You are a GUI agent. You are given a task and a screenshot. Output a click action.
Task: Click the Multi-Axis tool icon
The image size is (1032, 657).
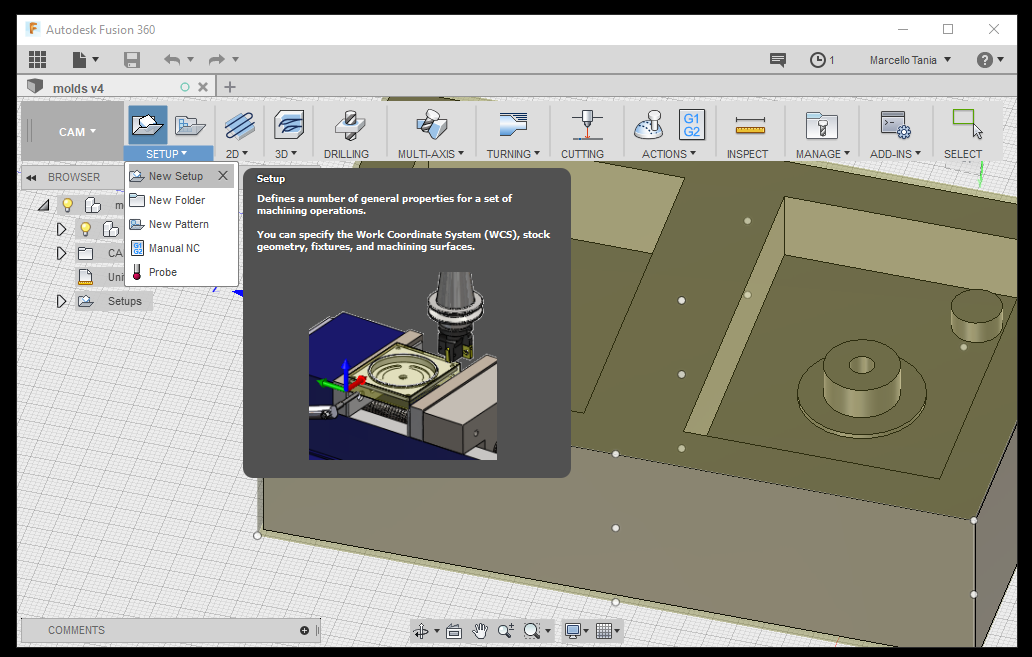click(x=432, y=124)
